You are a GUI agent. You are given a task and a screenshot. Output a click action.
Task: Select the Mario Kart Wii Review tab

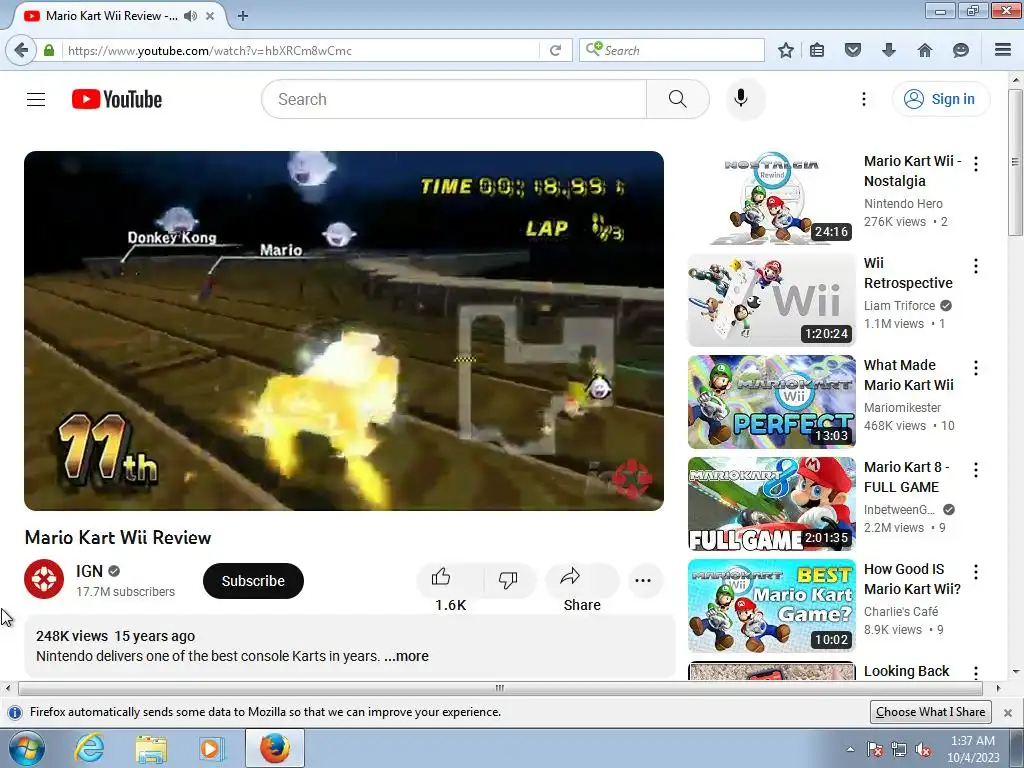[x=112, y=16]
